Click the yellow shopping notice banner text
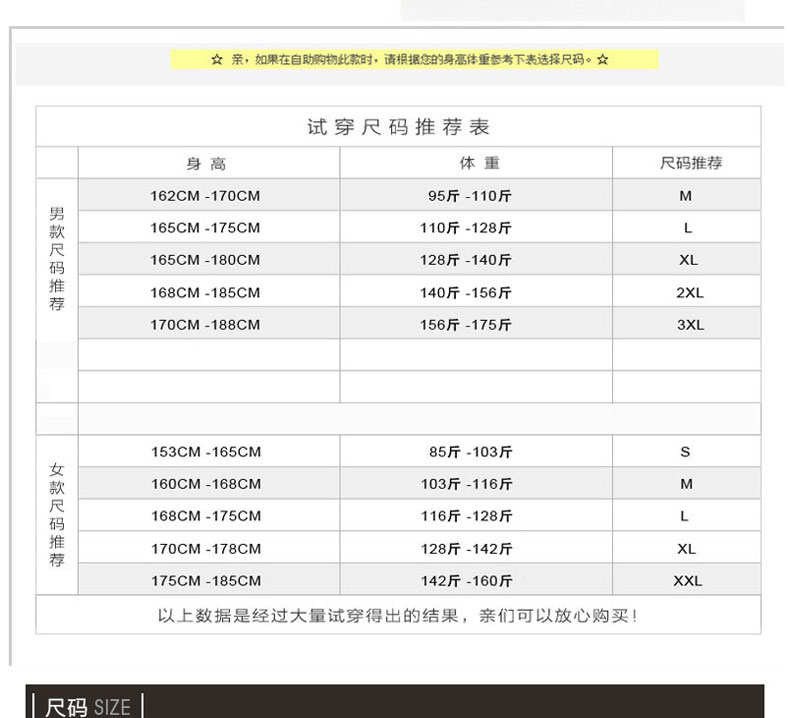This screenshot has height=718, width=790. tap(409, 60)
